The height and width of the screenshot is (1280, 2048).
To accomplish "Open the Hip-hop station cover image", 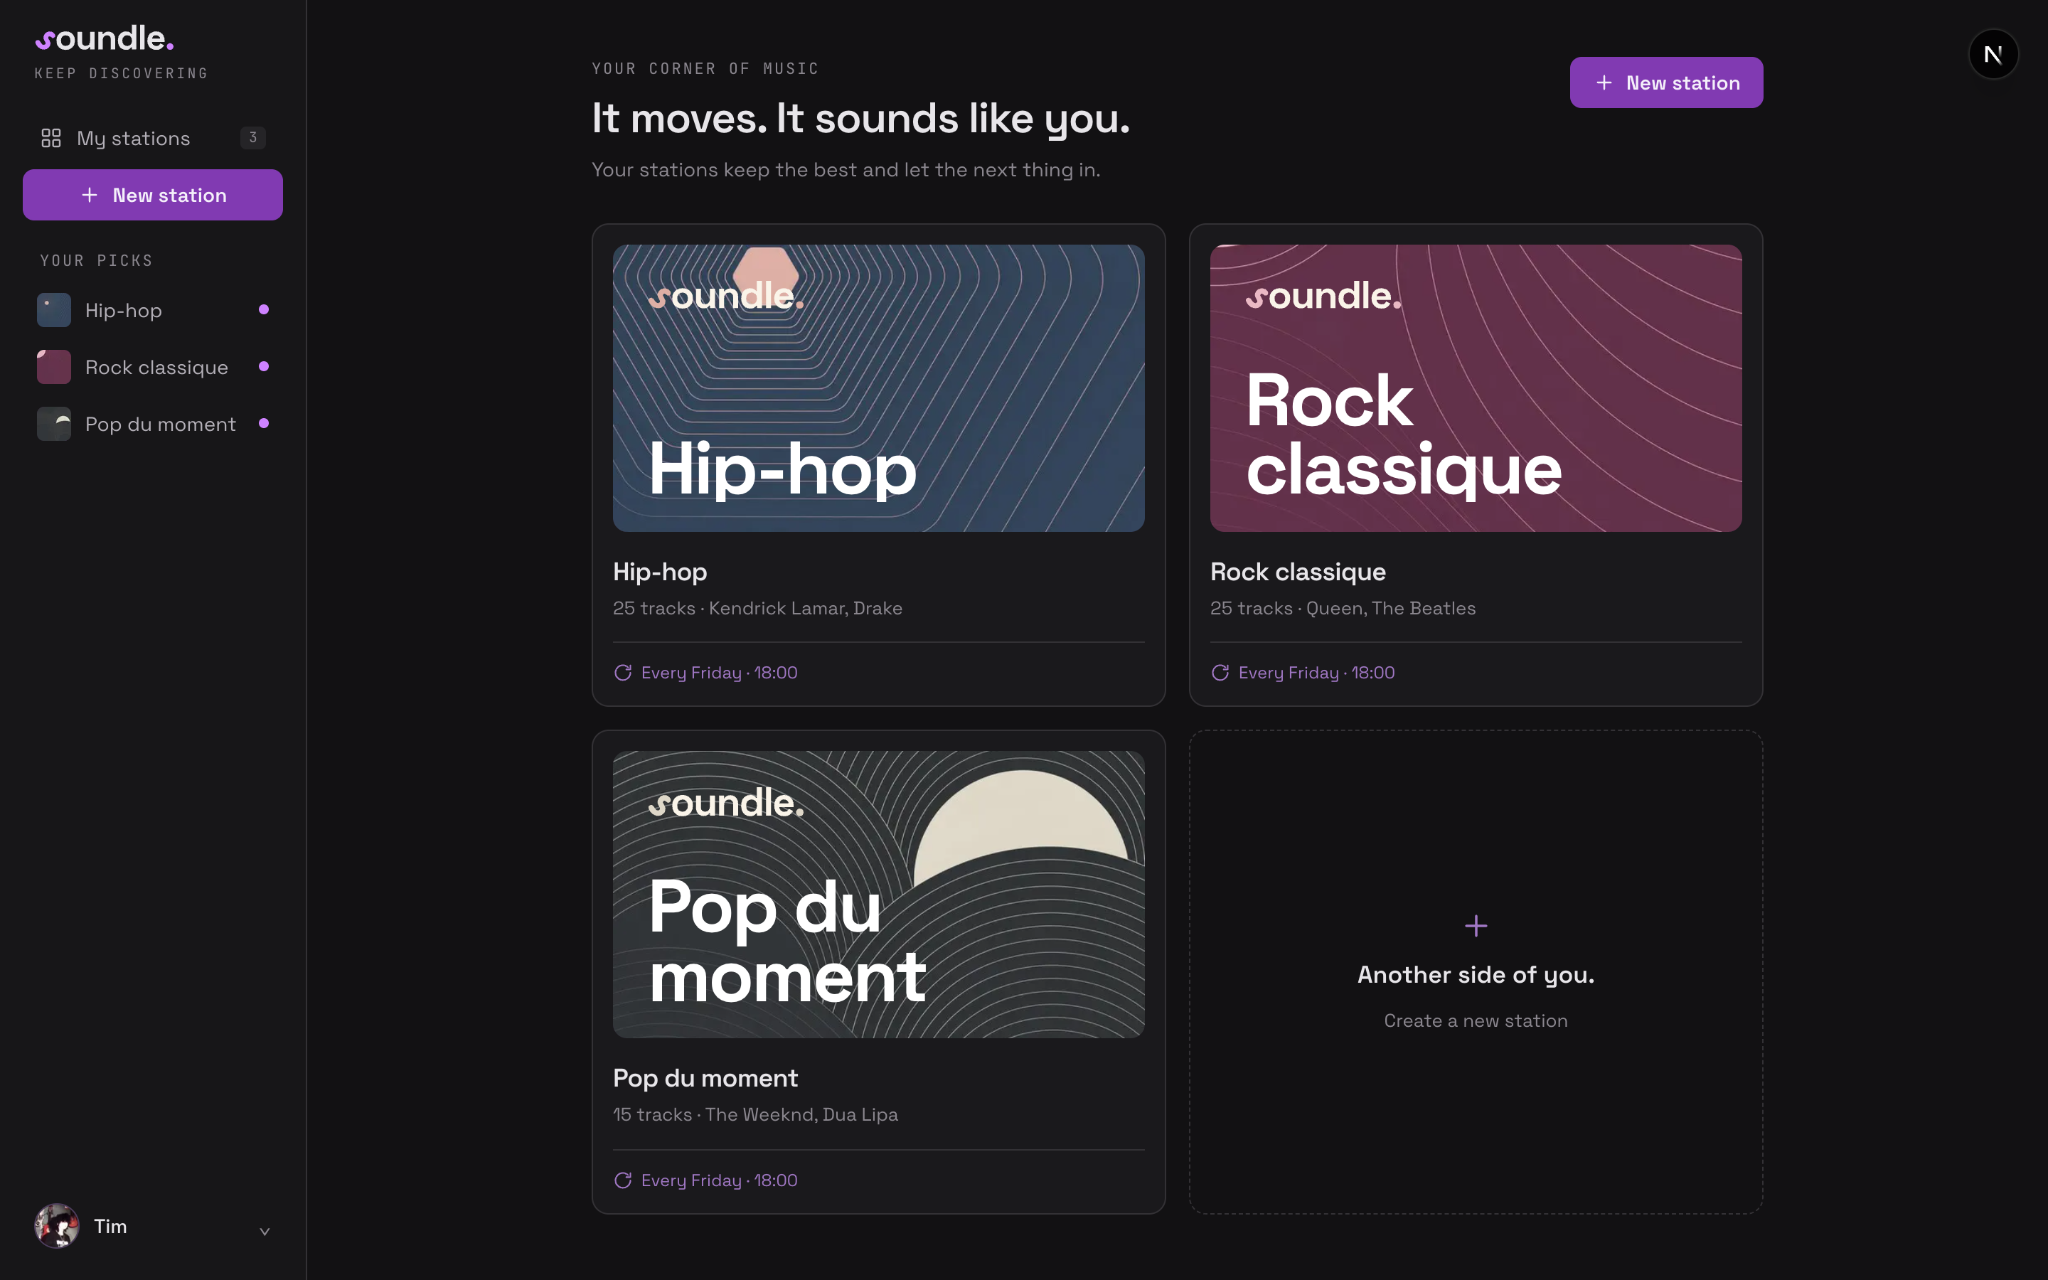I will point(879,388).
